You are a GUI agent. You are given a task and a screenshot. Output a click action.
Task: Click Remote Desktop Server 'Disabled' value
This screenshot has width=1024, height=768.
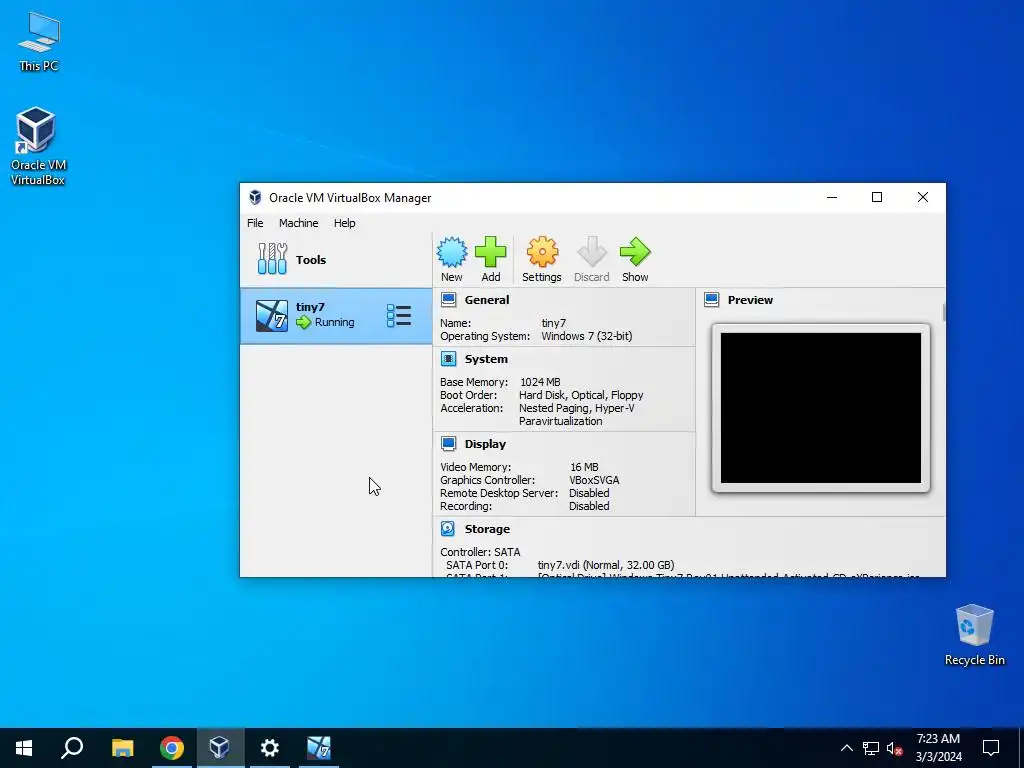pos(589,493)
